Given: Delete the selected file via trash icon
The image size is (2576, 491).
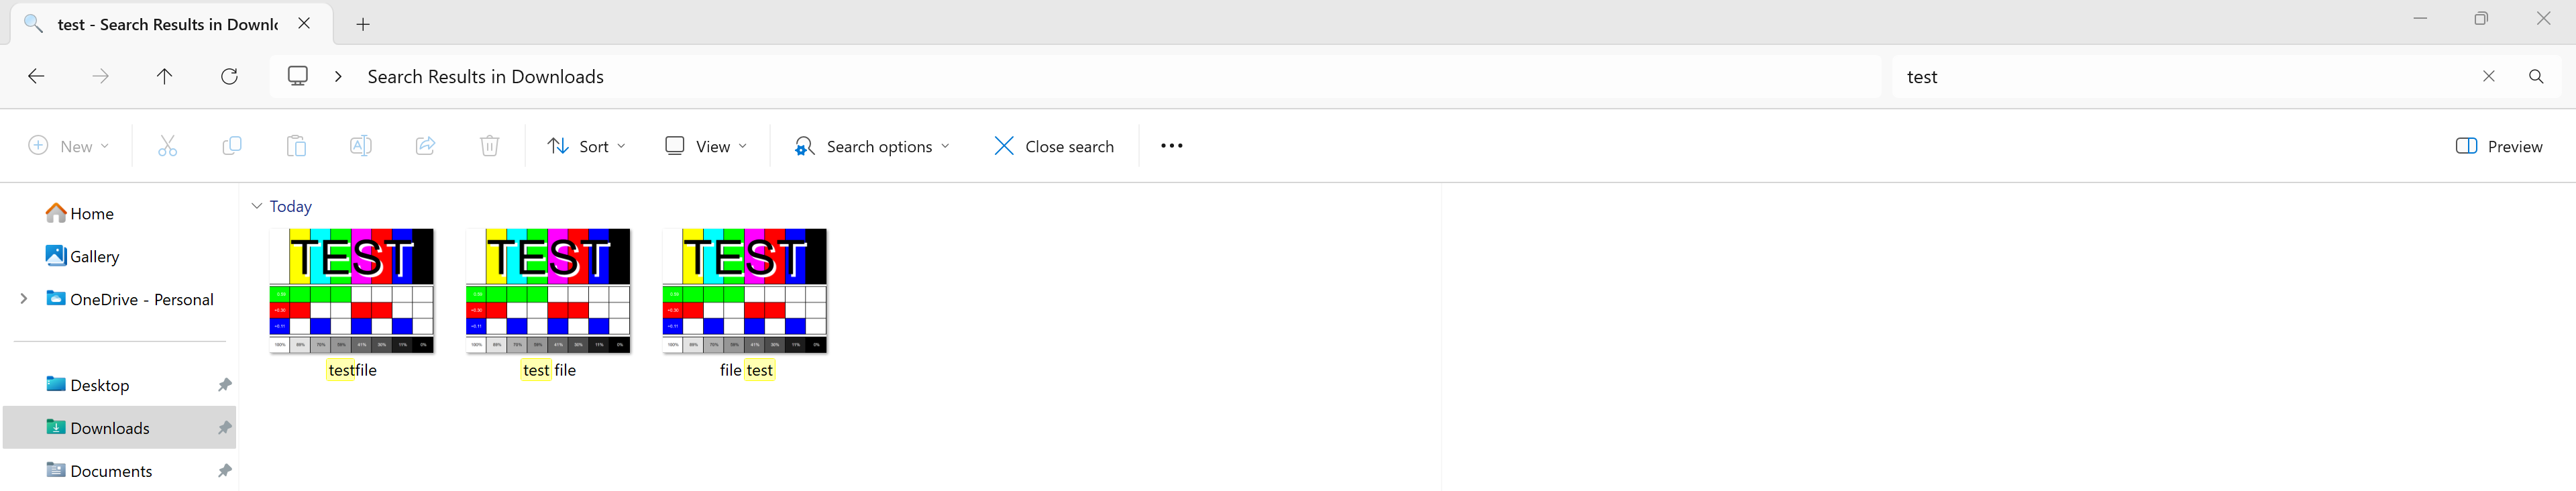Looking at the screenshot, I should point(489,145).
